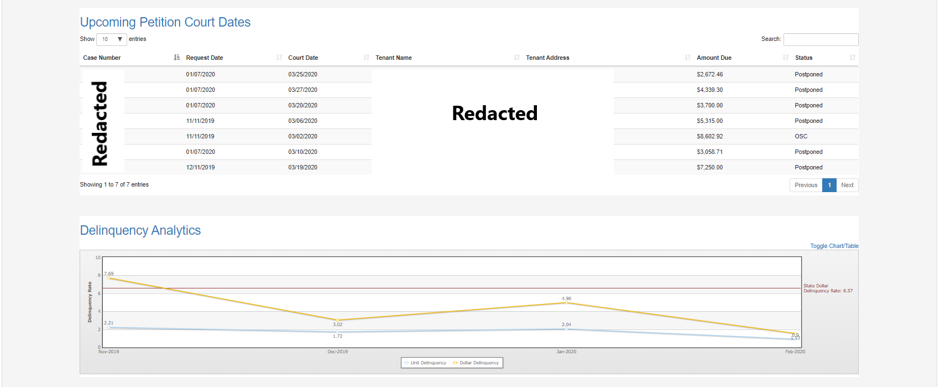Sort table by Tenant Name icon
The height and width of the screenshot is (387, 940).
(x=517, y=58)
